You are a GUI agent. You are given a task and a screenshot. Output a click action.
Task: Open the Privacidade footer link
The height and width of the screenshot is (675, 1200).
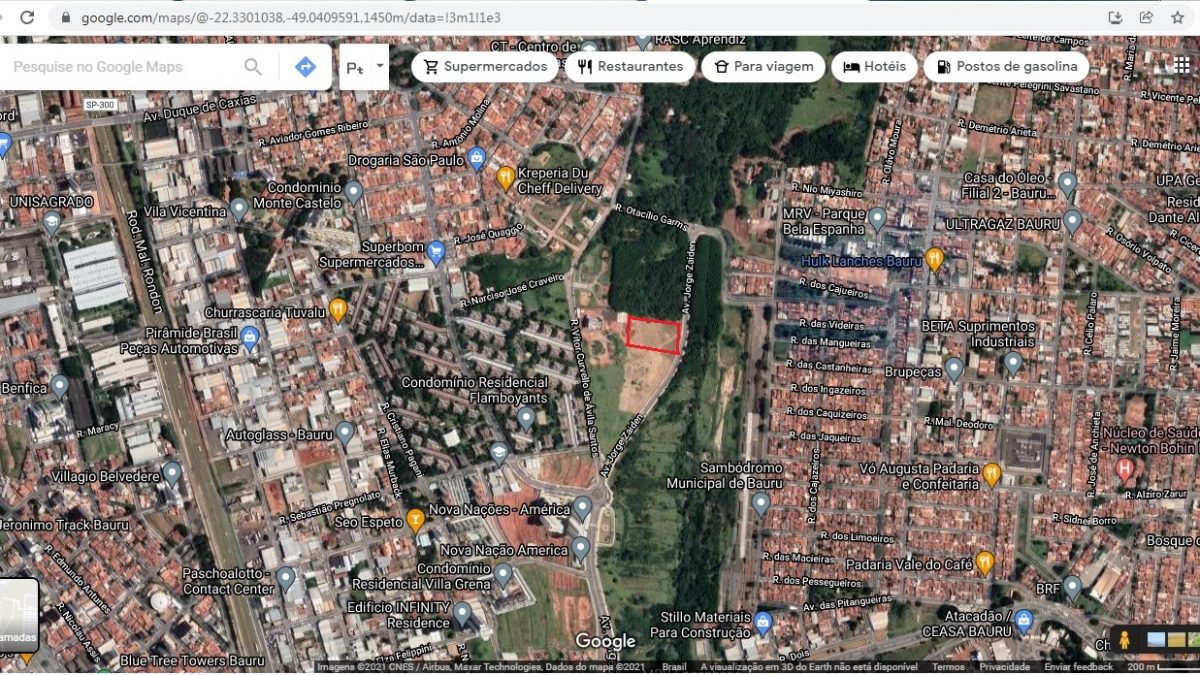(1005, 667)
